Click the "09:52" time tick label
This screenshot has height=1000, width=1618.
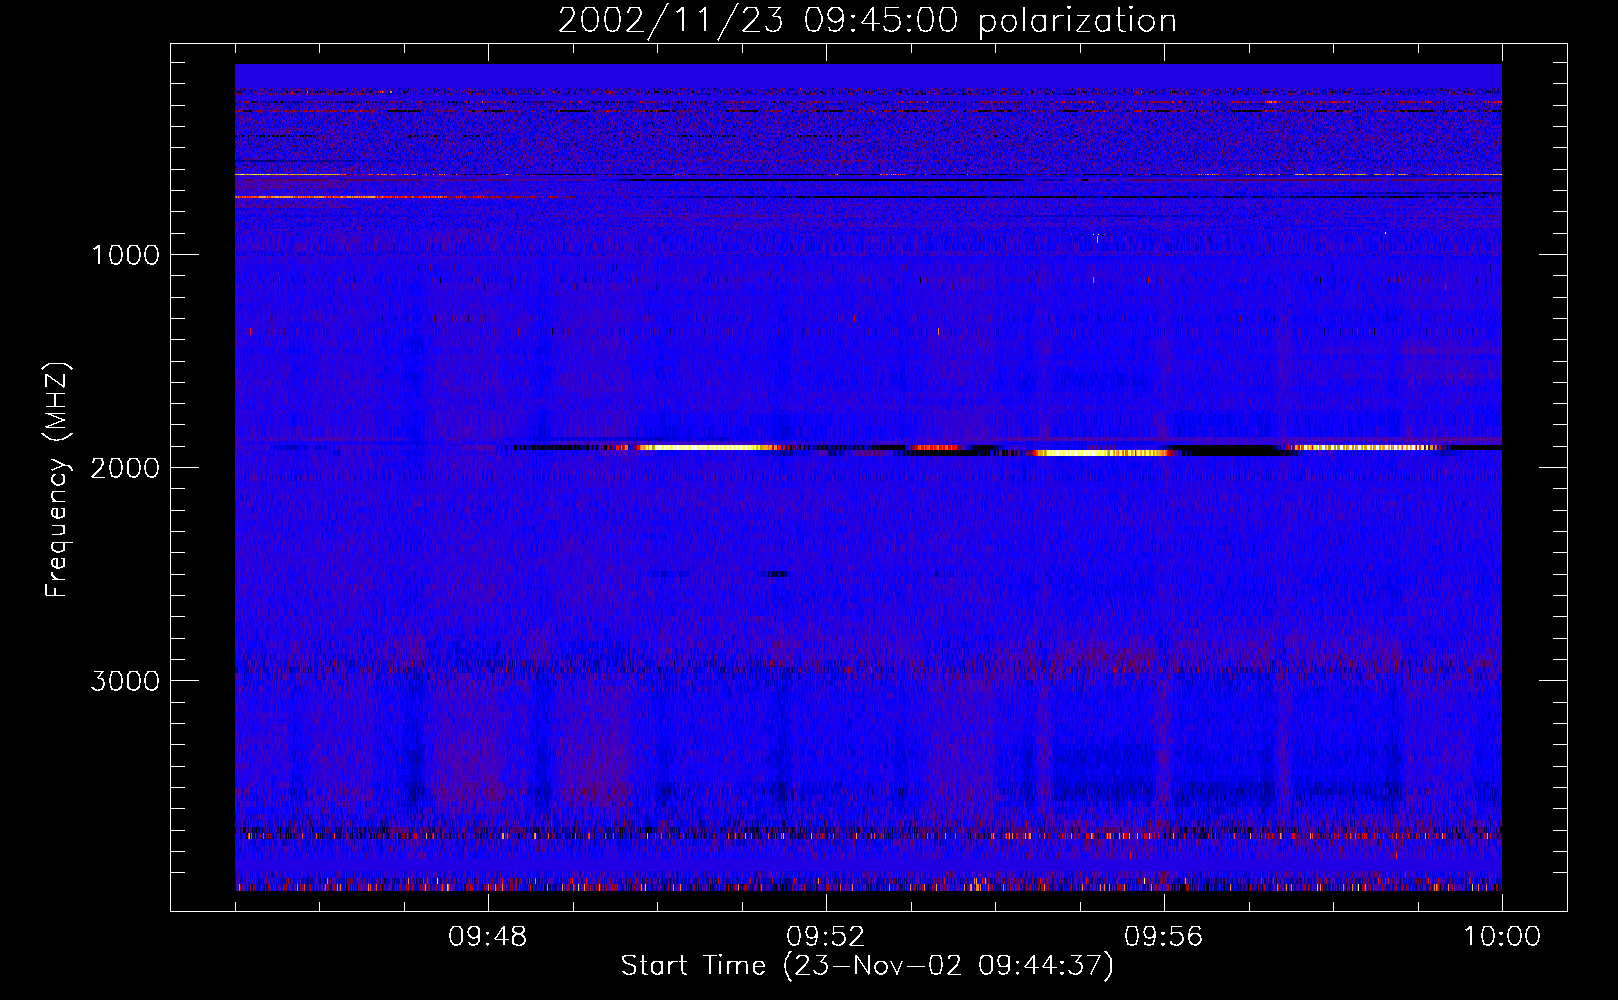point(825,937)
